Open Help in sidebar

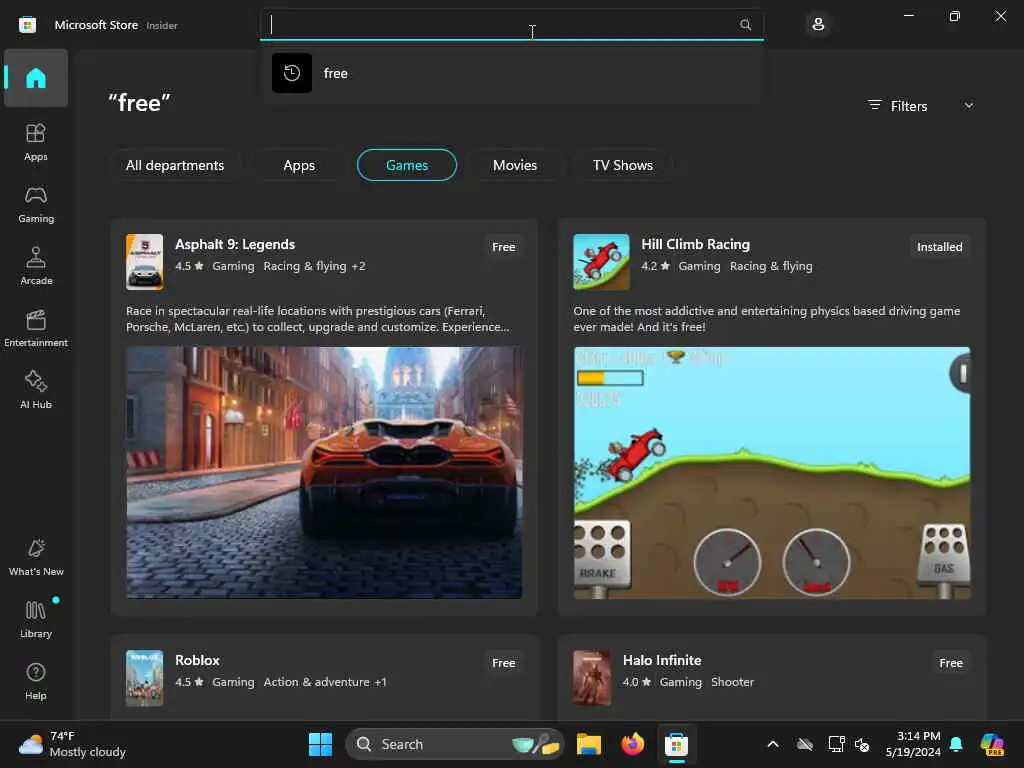point(36,682)
